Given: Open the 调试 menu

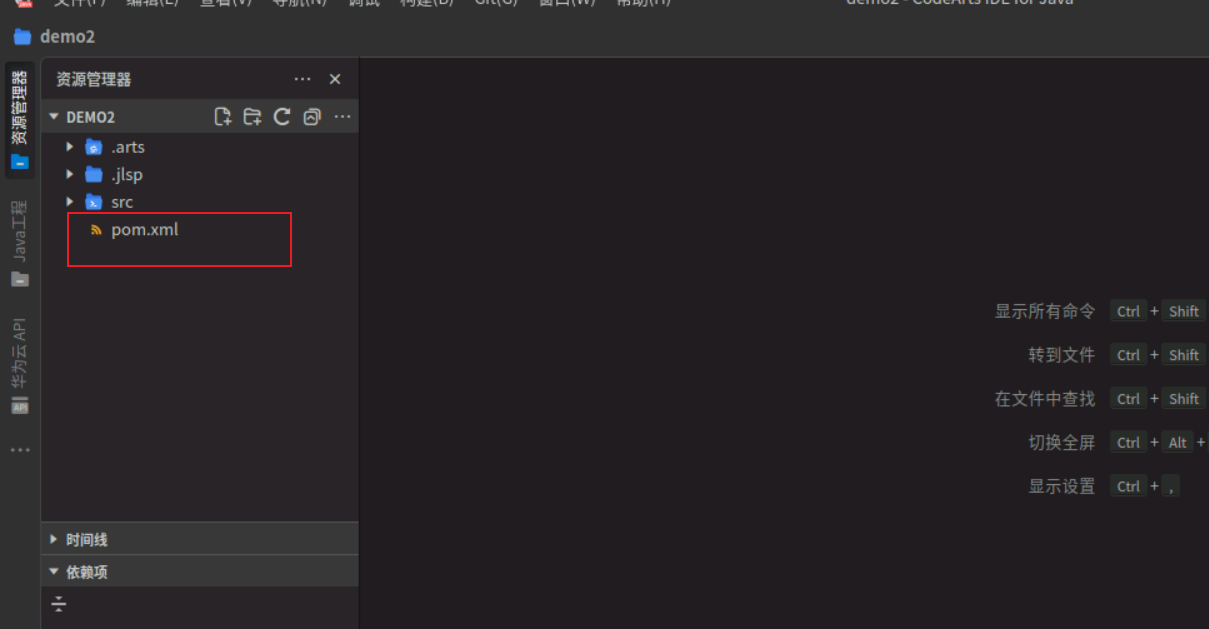Looking at the screenshot, I should (x=364, y=4).
